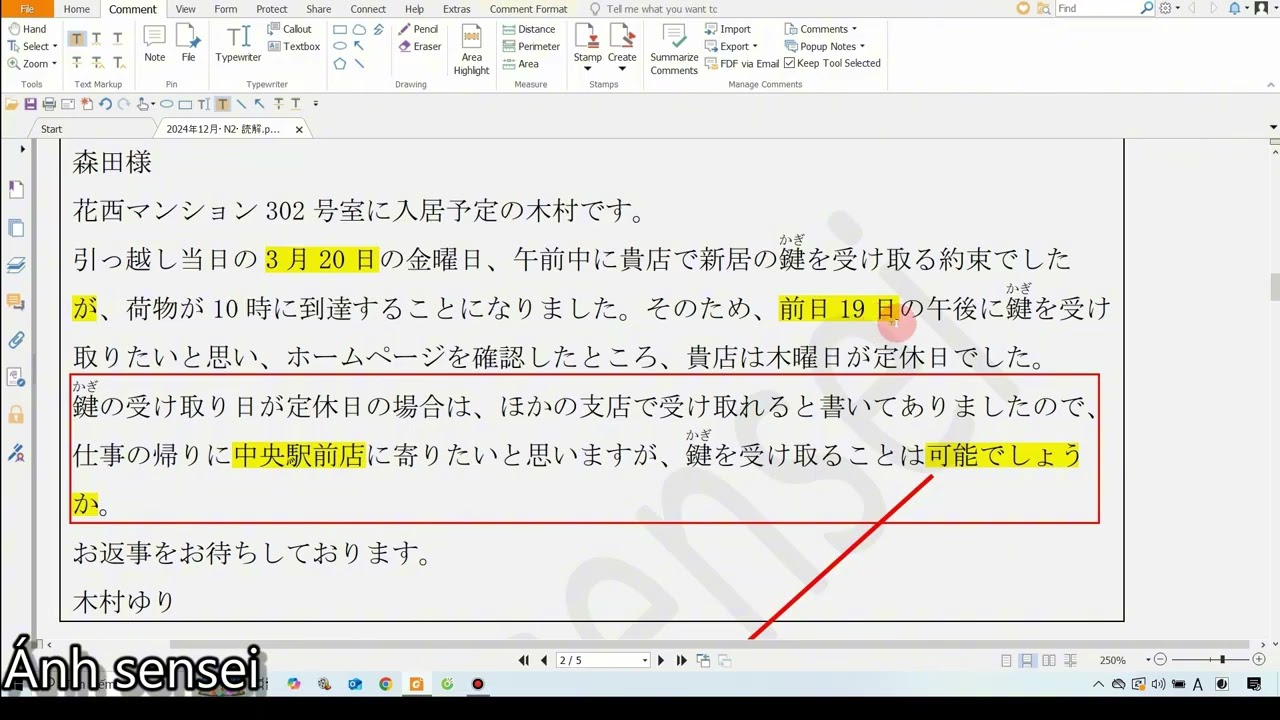Pick the Eraser tool
Screen dimensions: 1280x720
pos(420,46)
